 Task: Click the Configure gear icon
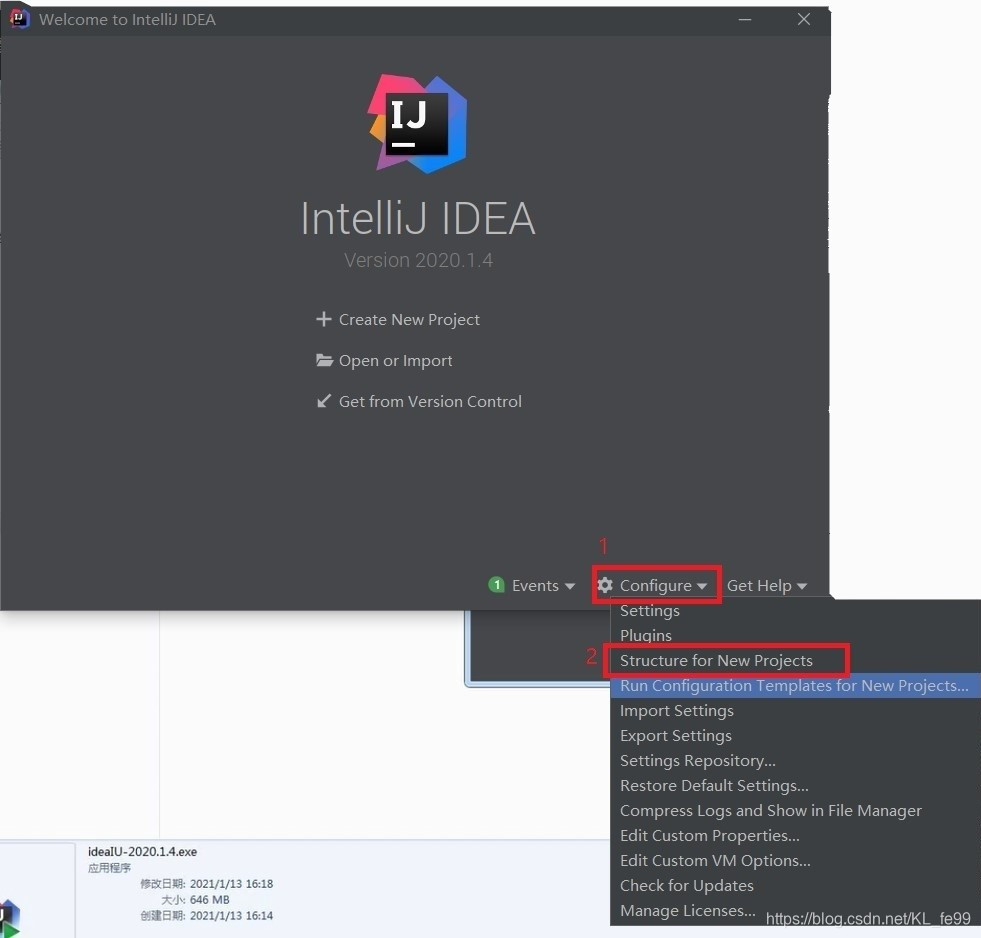pyautogui.click(x=604, y=584)
